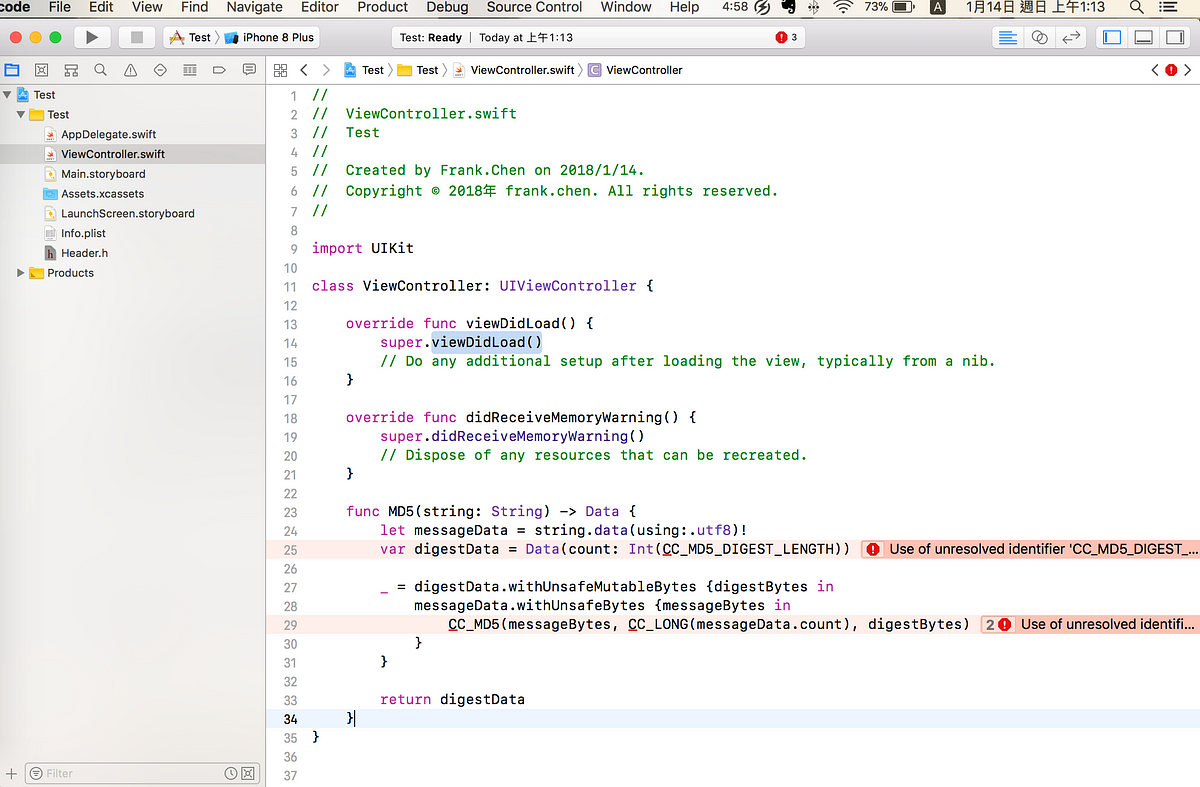The width and height of the screenshot is (1200, 787).
Task: Open the Report navigator speech-bubble icon
Action: [249, 70]
